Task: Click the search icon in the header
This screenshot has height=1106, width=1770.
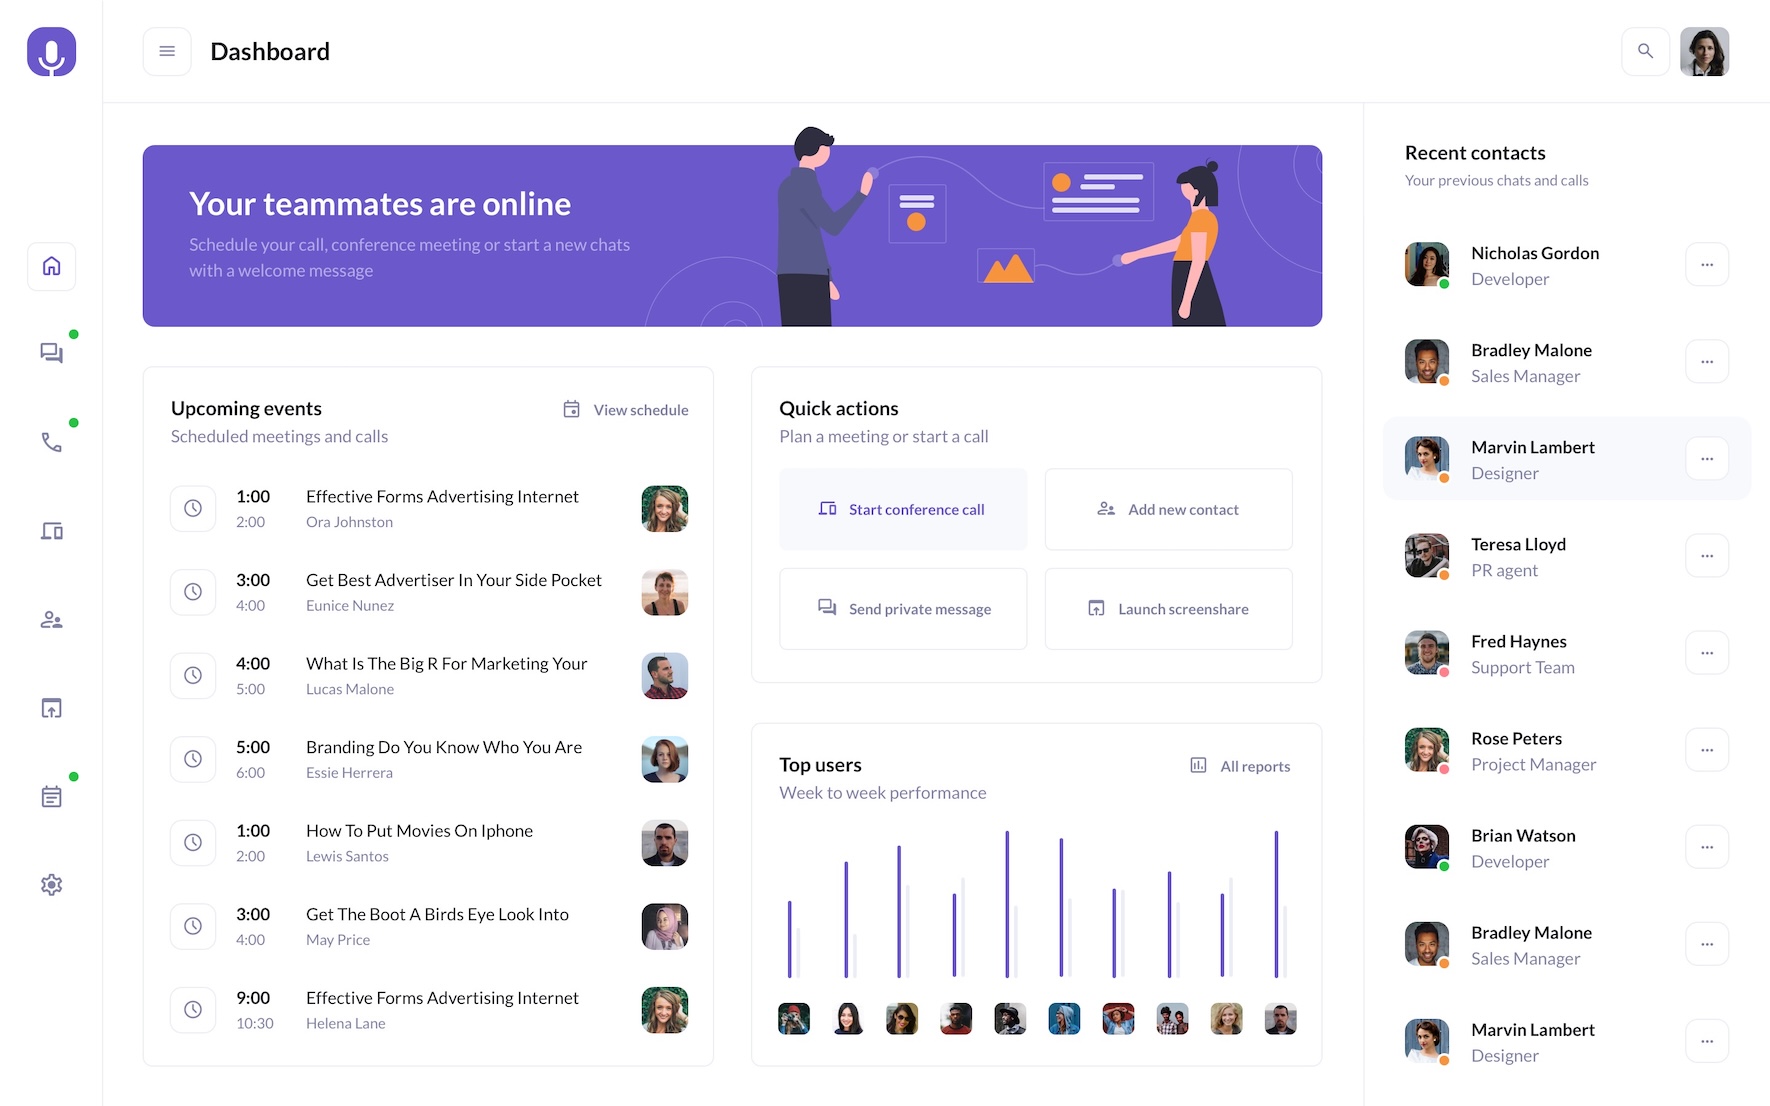Action: [1645, 51]
